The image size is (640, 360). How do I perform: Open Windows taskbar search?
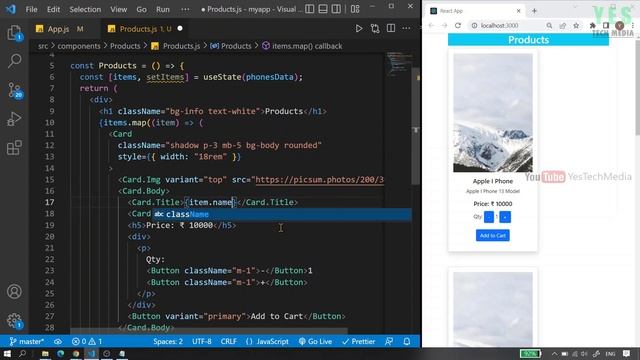tap(22, 353)
